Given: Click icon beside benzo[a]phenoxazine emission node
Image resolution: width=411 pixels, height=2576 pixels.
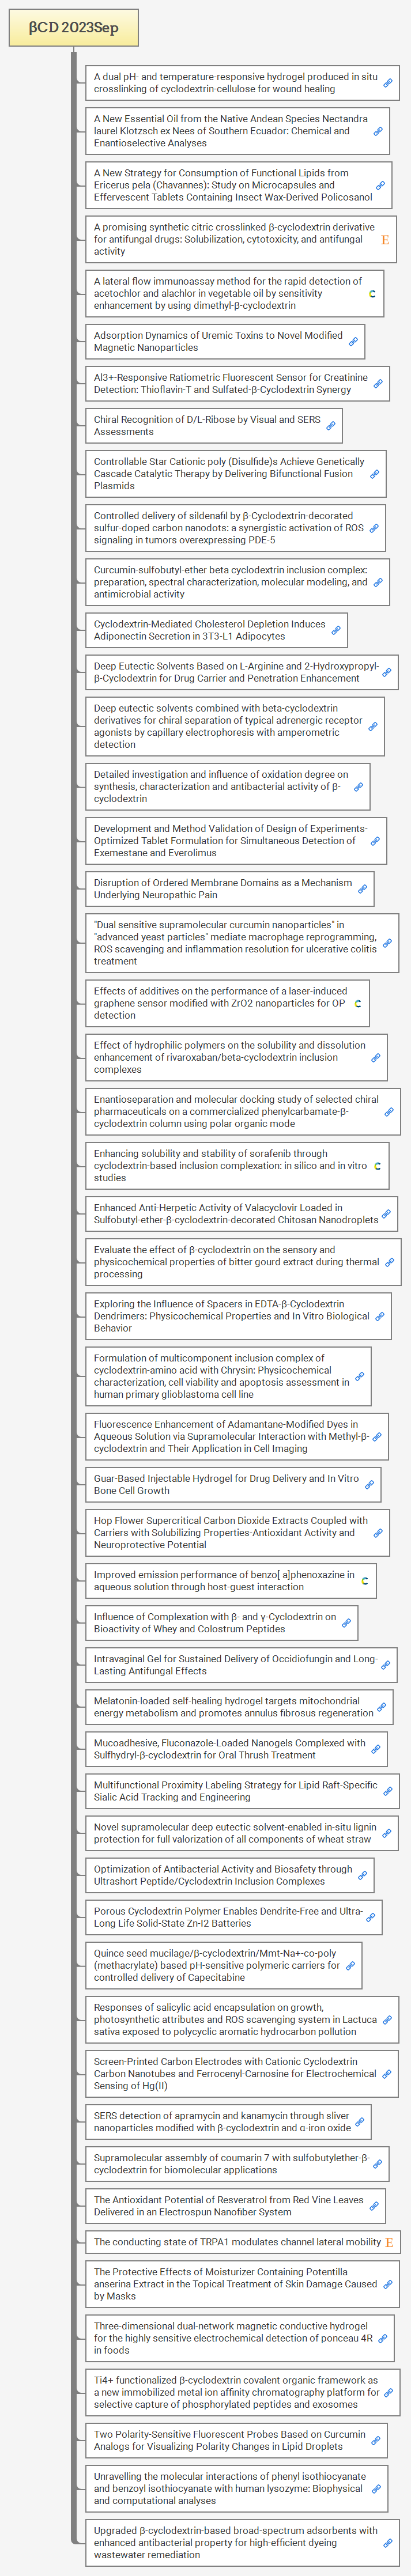Looking at the screenshot, I should pyautogui.click(x=364, y=1581).
